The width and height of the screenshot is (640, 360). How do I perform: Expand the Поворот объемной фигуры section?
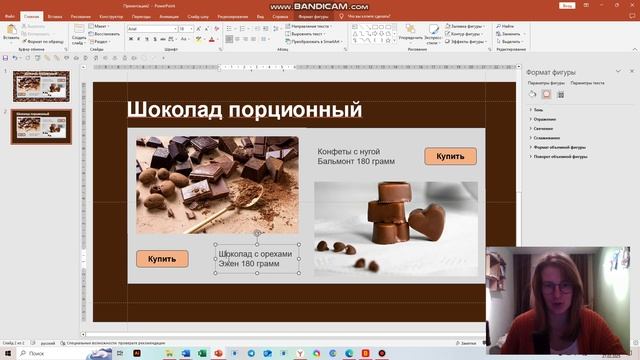558,157
